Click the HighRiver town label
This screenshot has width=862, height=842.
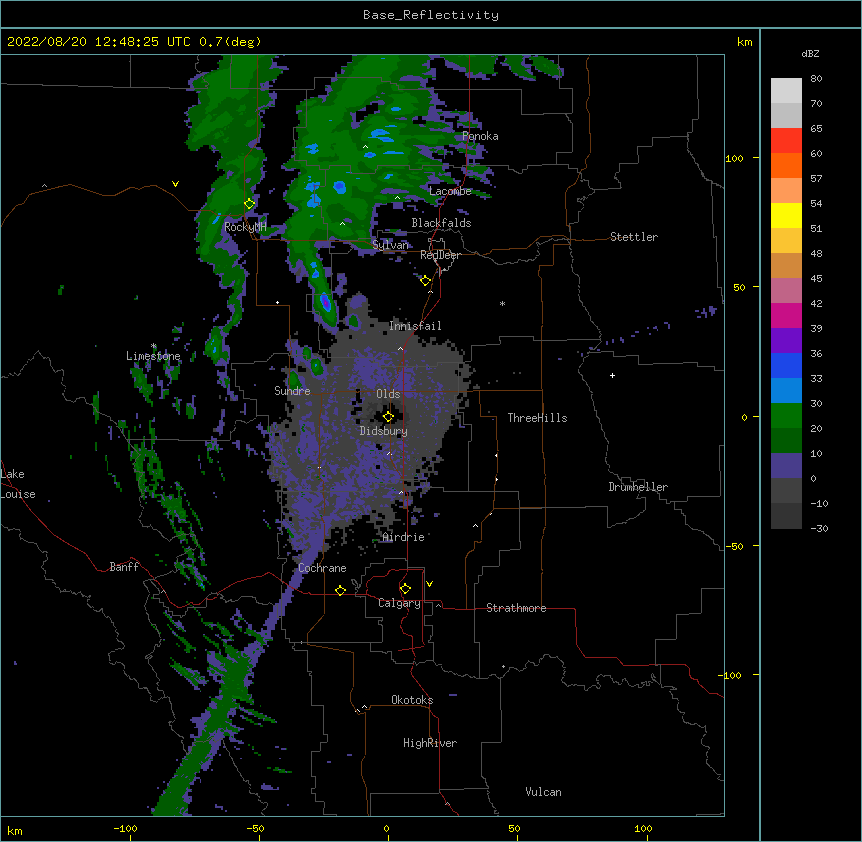(430, 743)
